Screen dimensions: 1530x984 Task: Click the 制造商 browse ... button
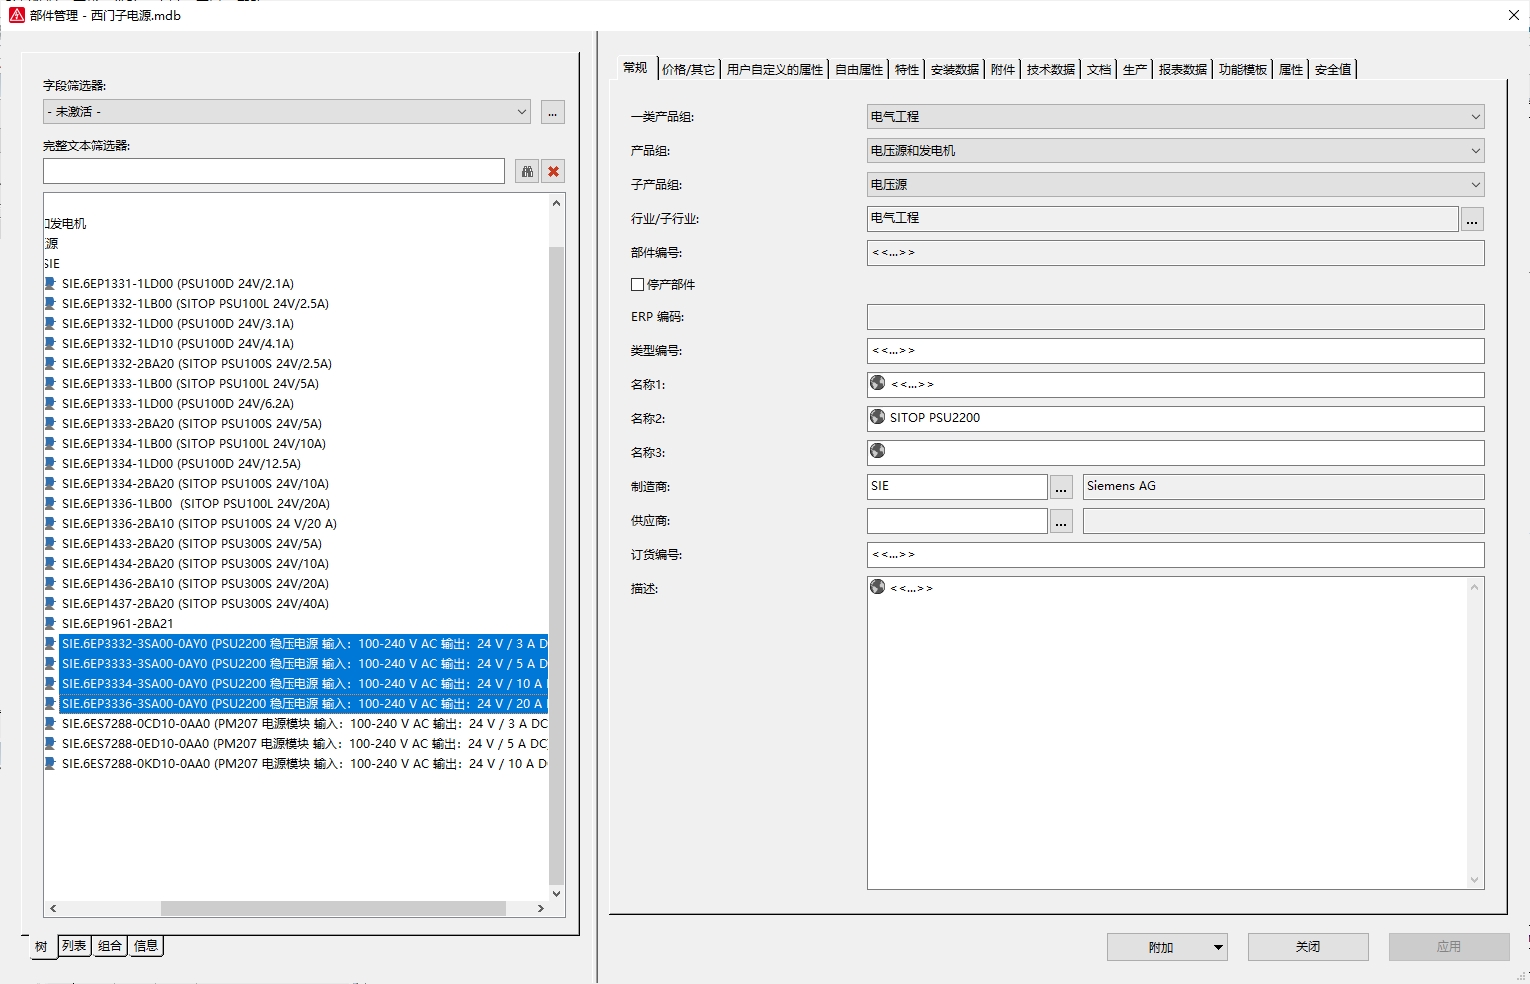pos(1061,487)
